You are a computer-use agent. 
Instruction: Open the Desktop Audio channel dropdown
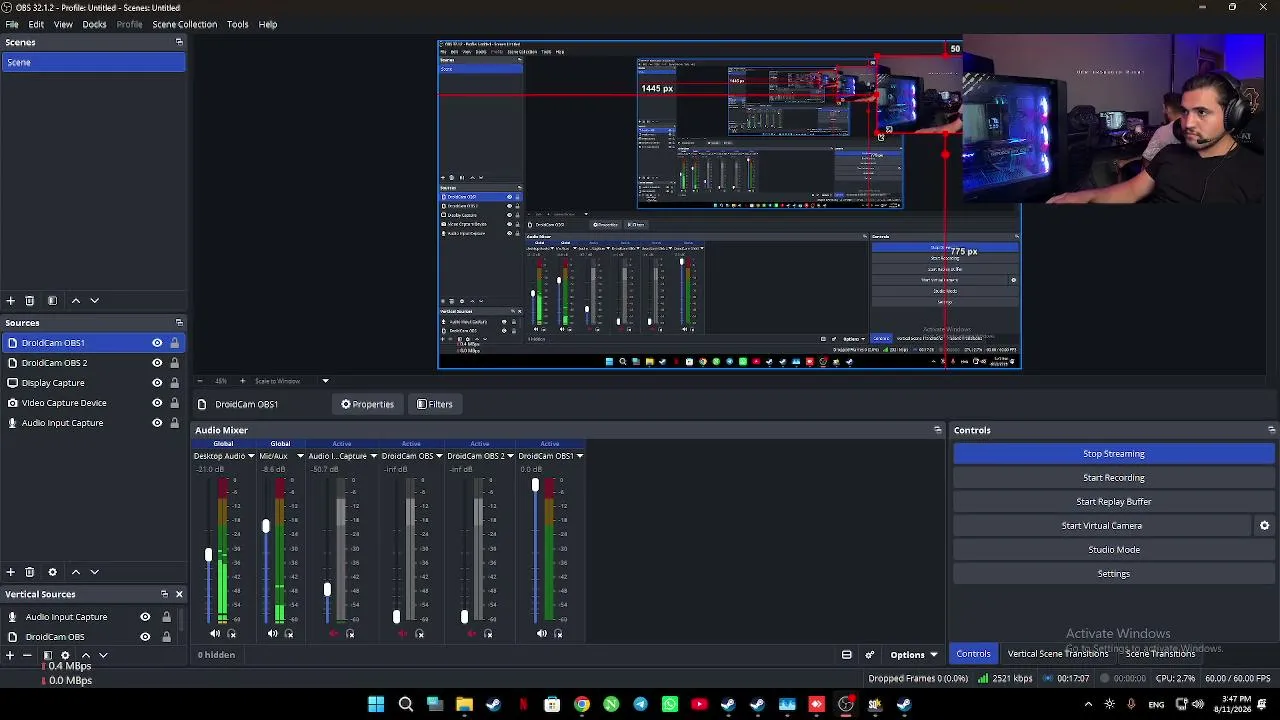251,456
